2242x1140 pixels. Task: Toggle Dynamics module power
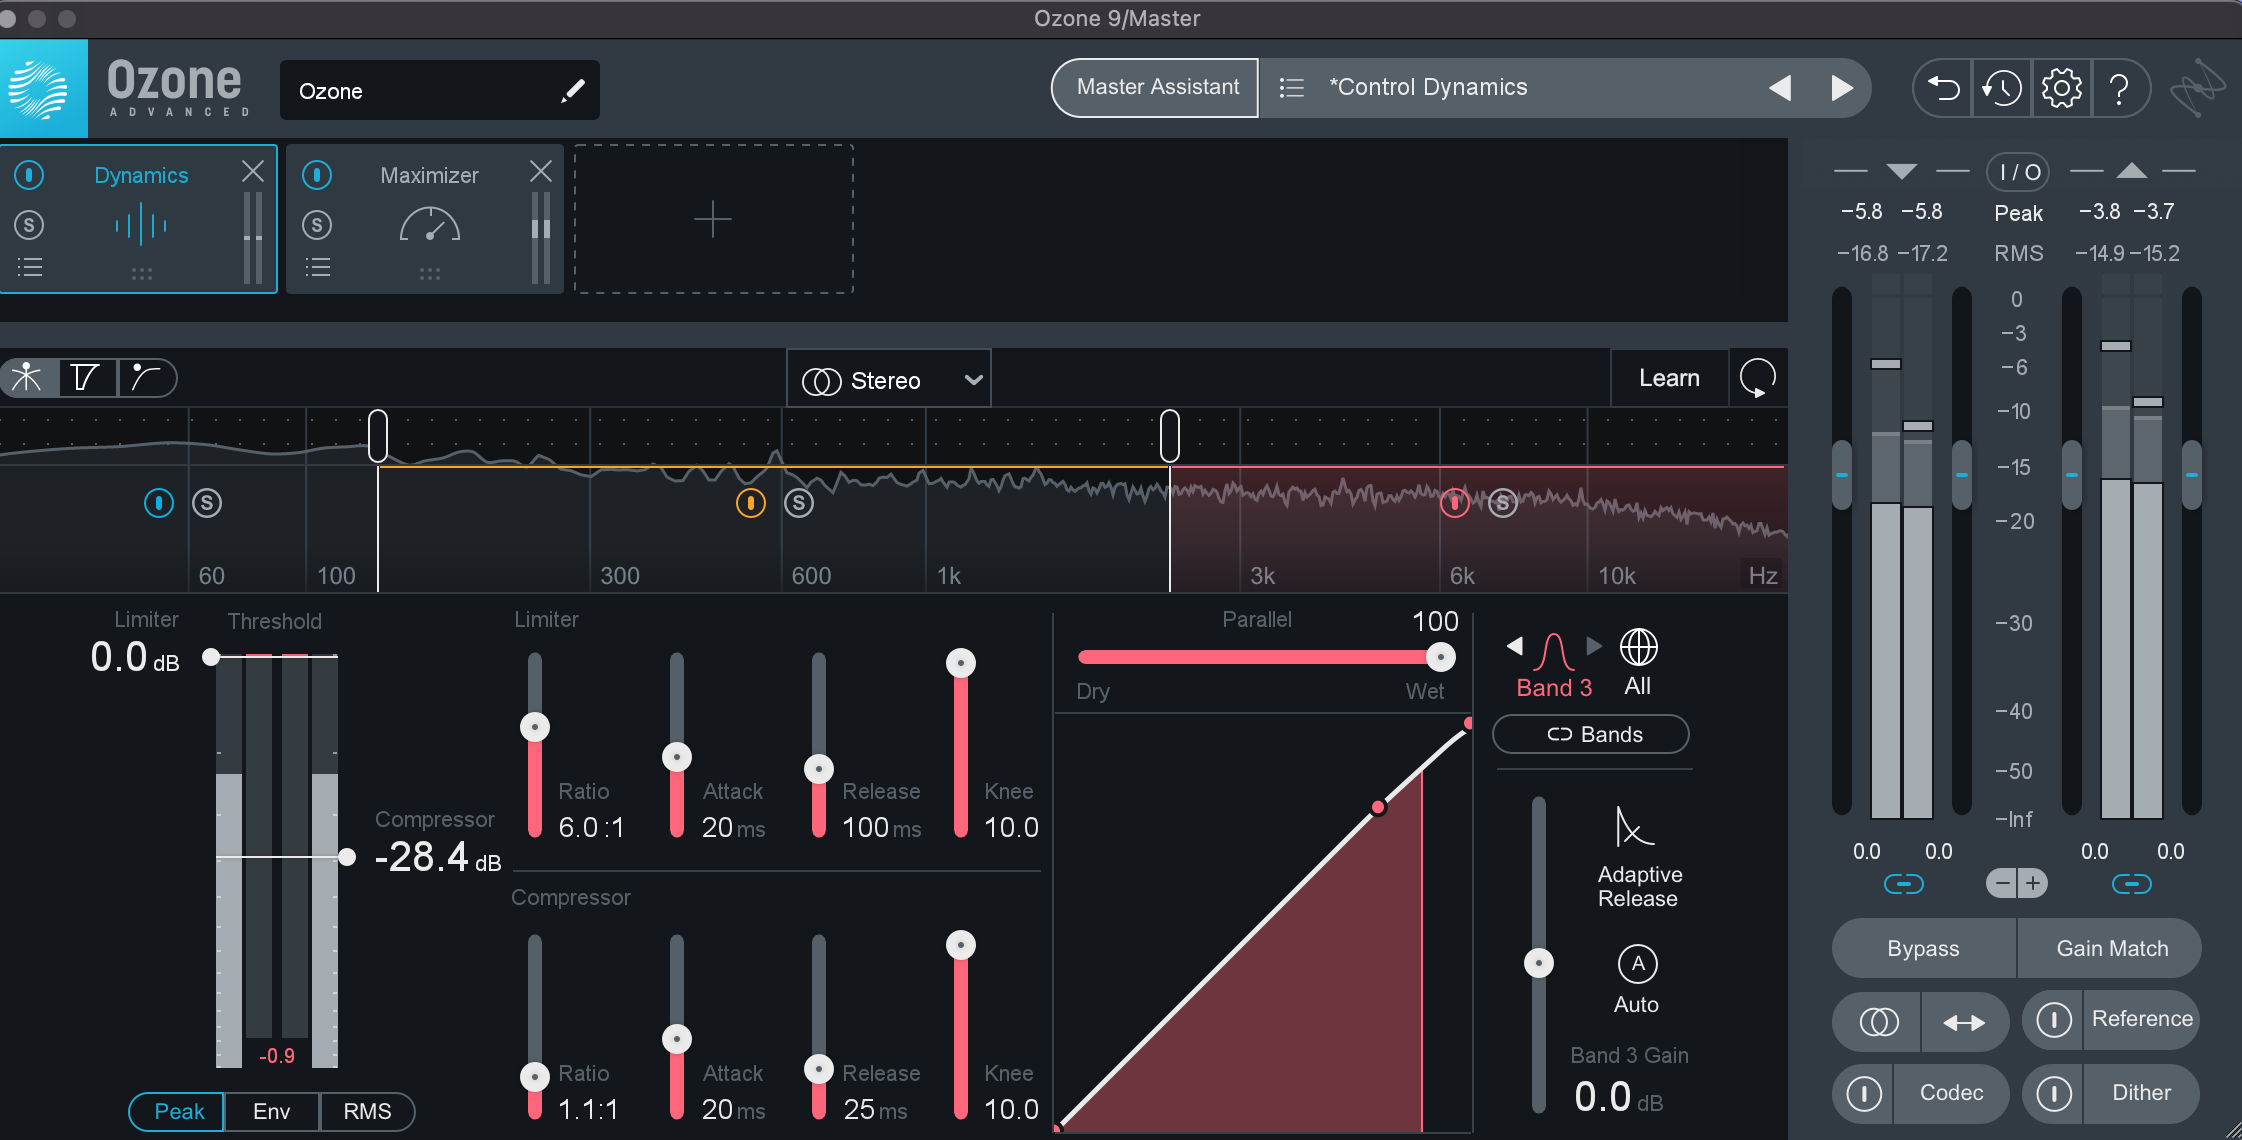click(x=29, y=175)
